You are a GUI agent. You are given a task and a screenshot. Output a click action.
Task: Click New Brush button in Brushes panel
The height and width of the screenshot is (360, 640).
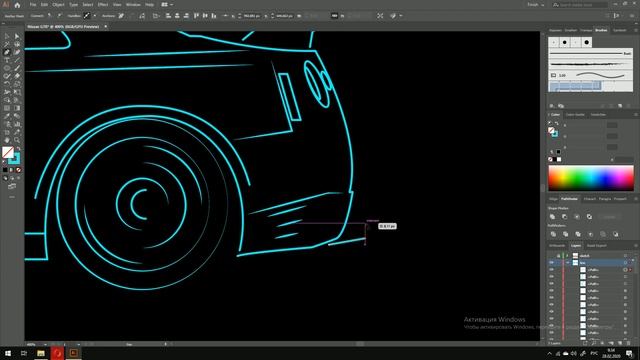[x=620, y=106]
